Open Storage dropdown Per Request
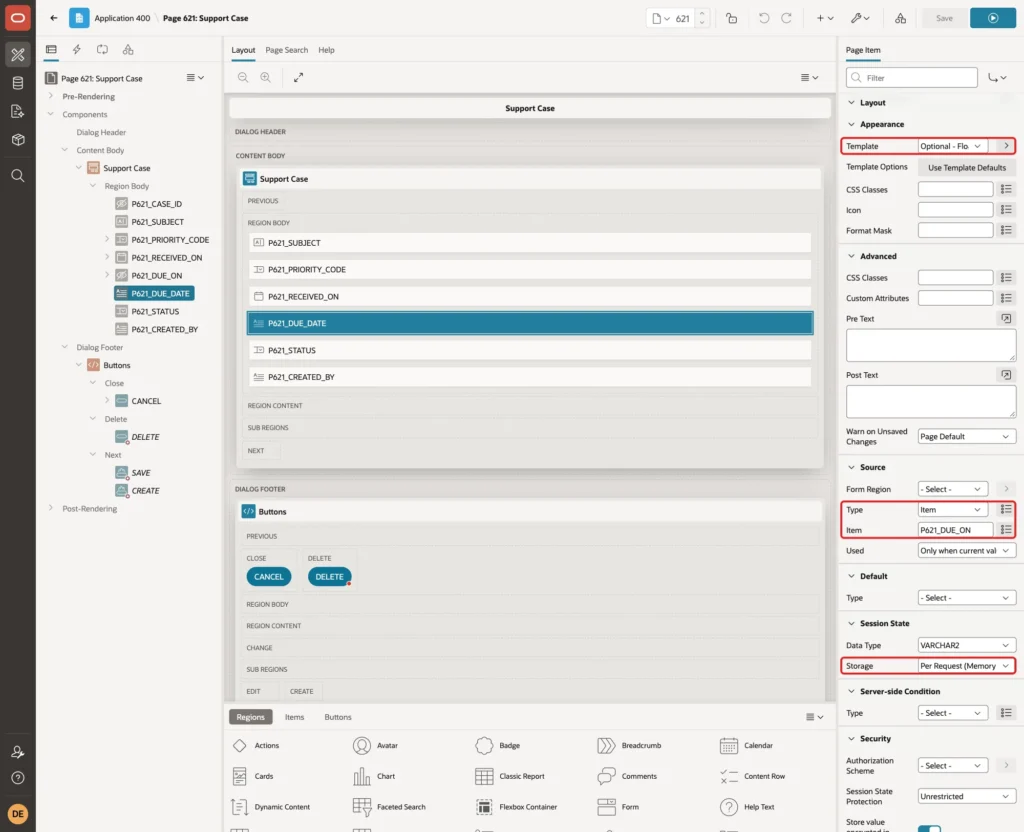This screenshot has width=1024, height=832. tap(966, 665)
